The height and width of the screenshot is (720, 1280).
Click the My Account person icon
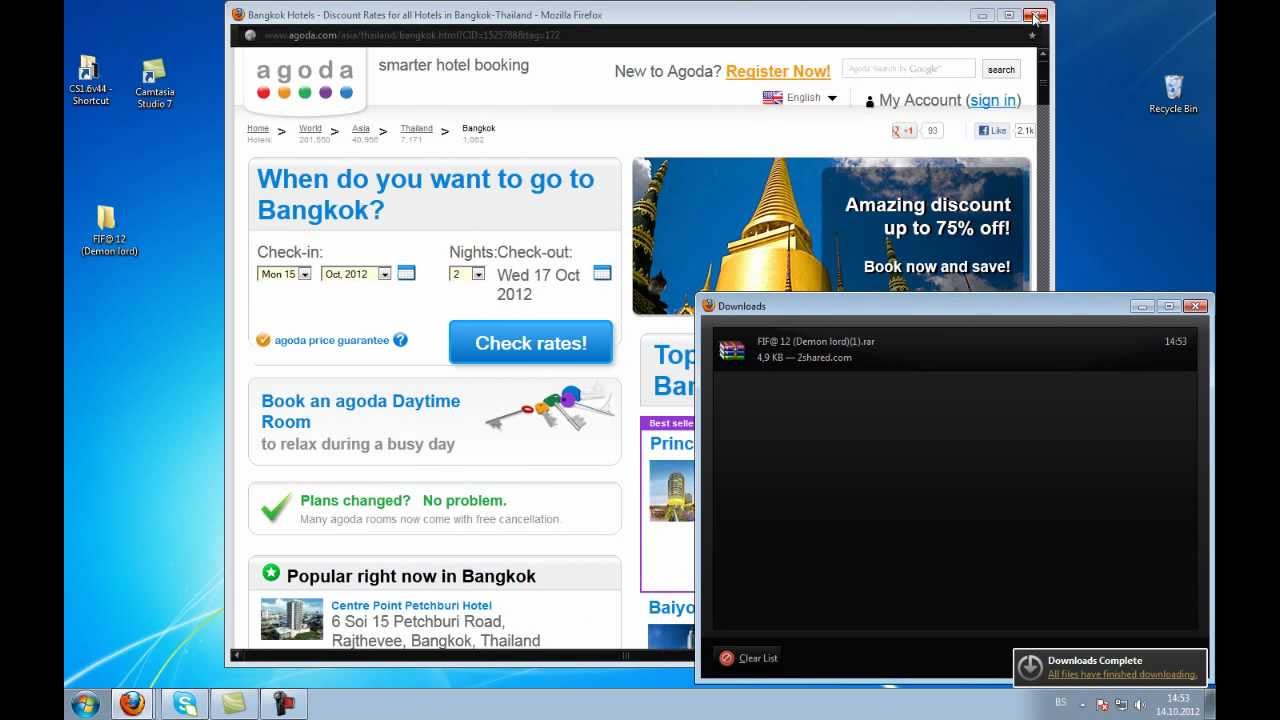click(869, 101)
